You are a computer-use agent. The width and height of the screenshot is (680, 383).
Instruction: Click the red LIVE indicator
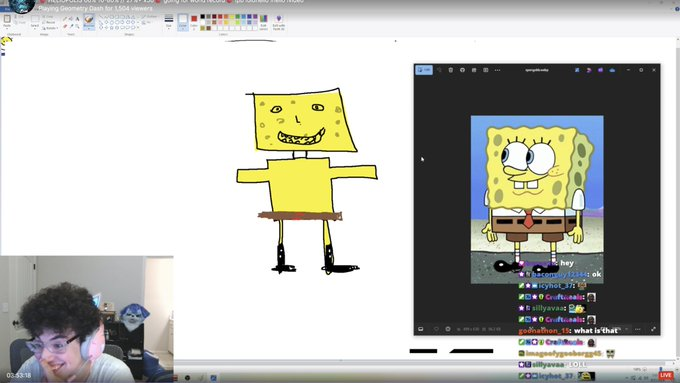pos(666,375)
